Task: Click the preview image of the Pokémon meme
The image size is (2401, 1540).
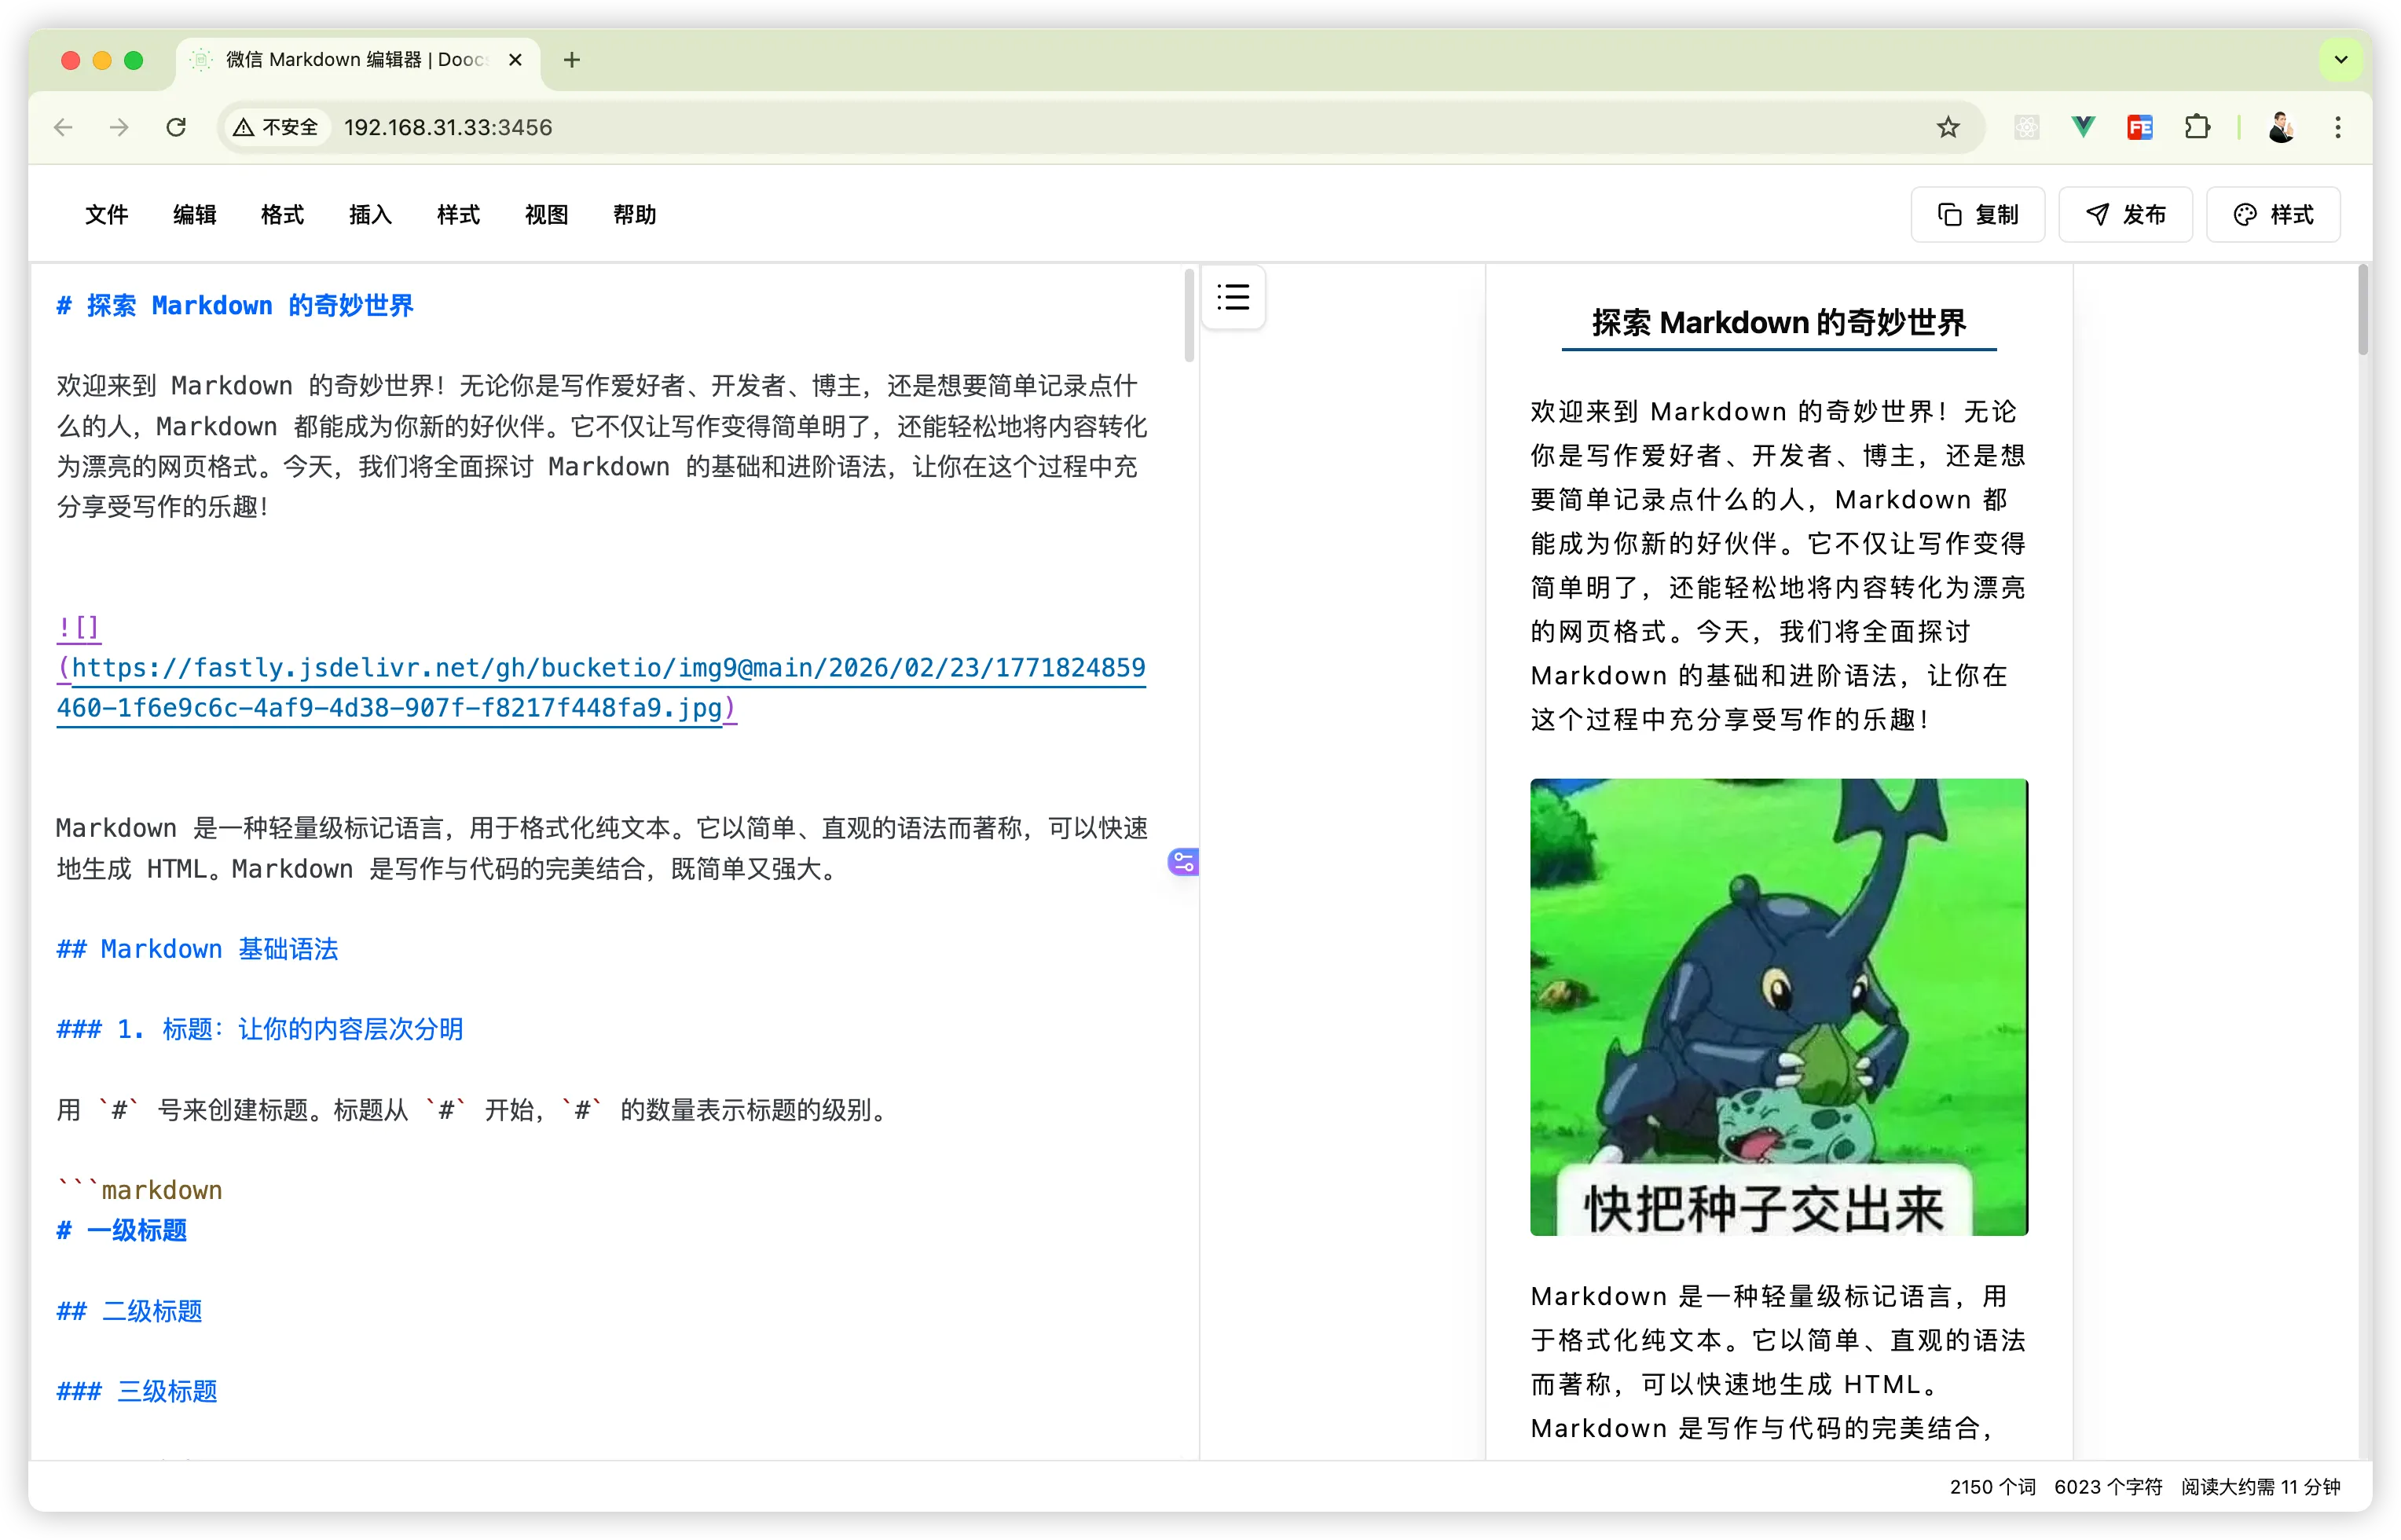Action: click(1779, 1007)
